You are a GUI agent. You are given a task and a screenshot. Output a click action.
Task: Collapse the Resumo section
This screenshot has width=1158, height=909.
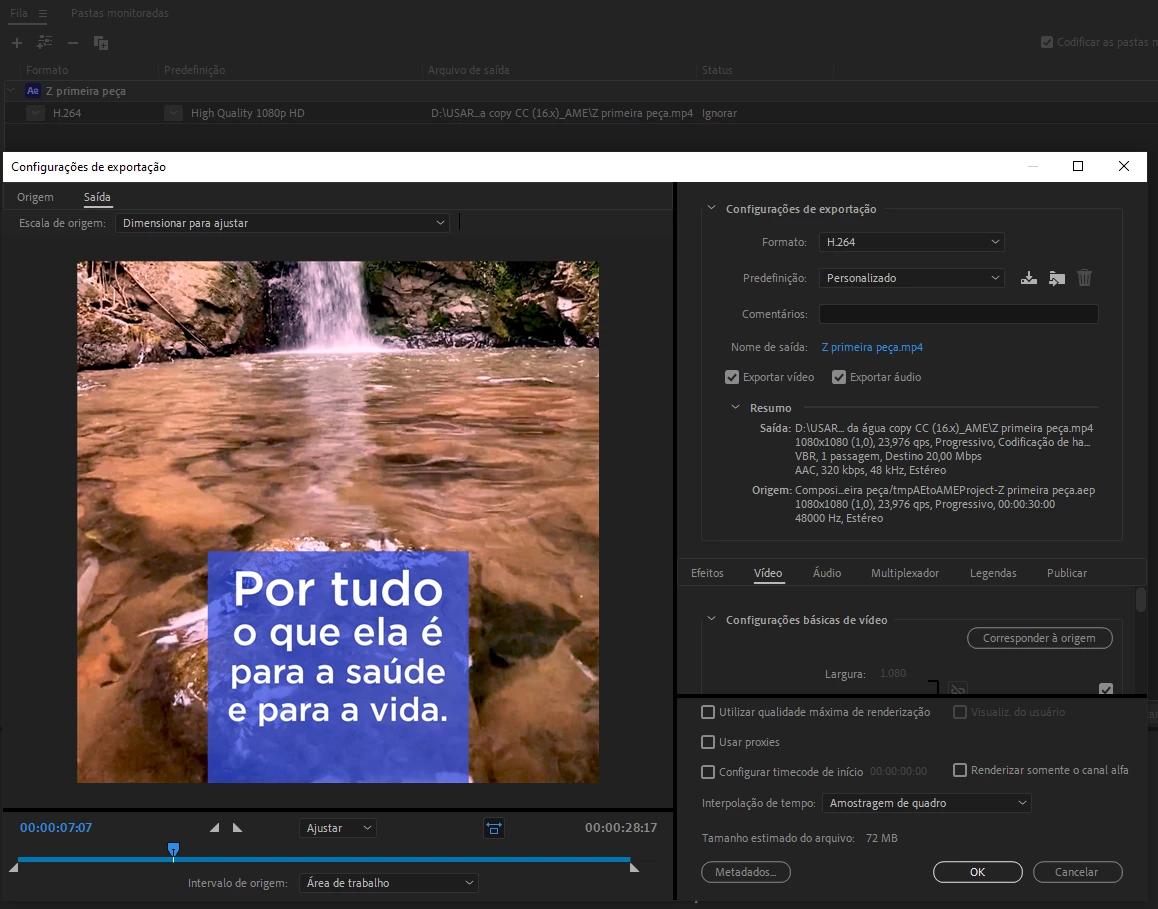coord(735,407)
